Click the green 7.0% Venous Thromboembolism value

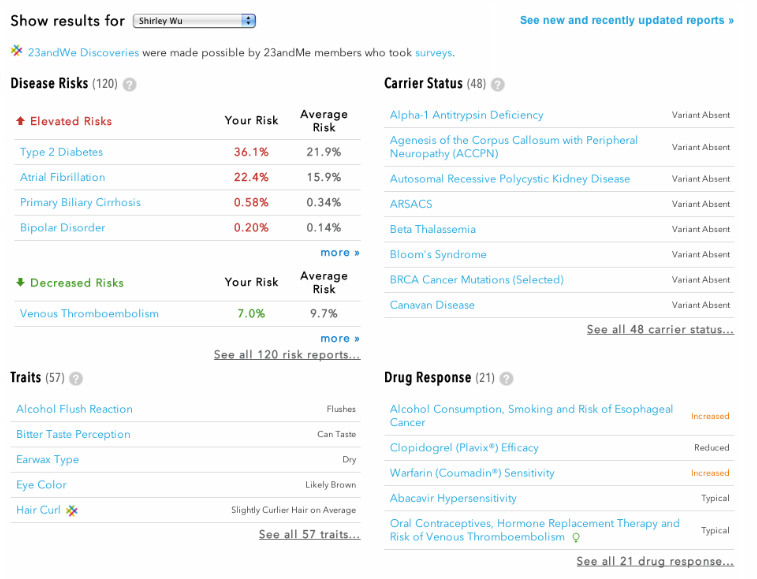click(x=251, y=313)
